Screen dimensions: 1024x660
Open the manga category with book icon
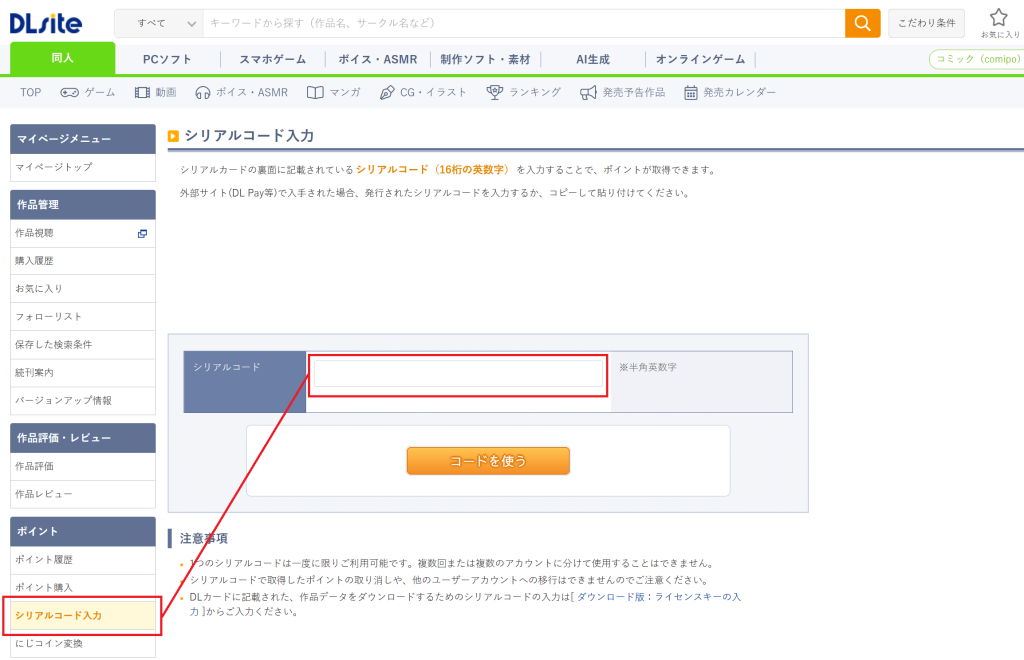pos(333,92)
